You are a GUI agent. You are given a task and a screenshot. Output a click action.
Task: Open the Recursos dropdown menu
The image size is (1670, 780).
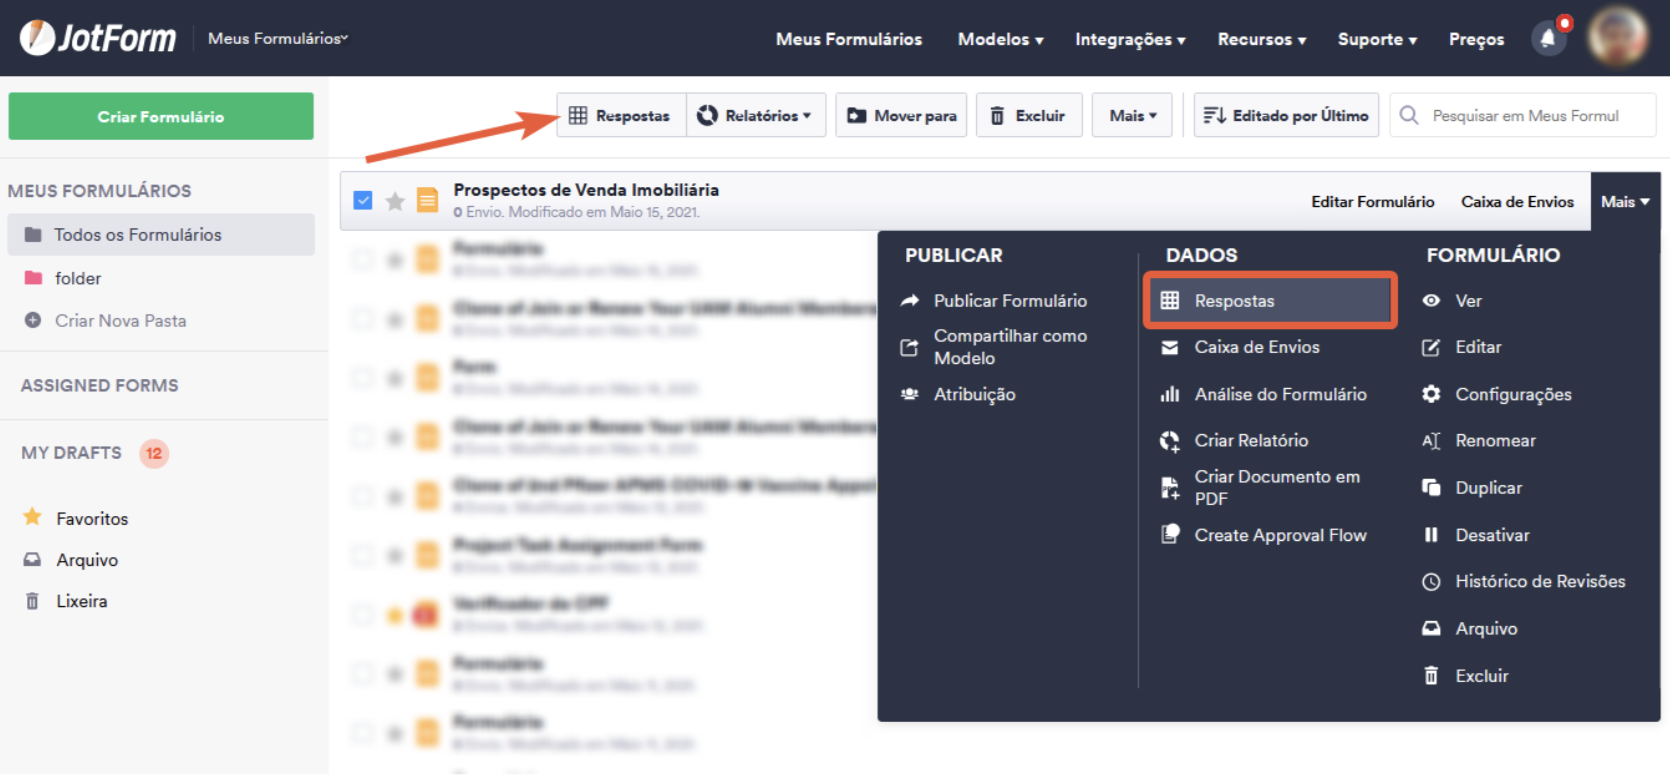[1262, 39]
